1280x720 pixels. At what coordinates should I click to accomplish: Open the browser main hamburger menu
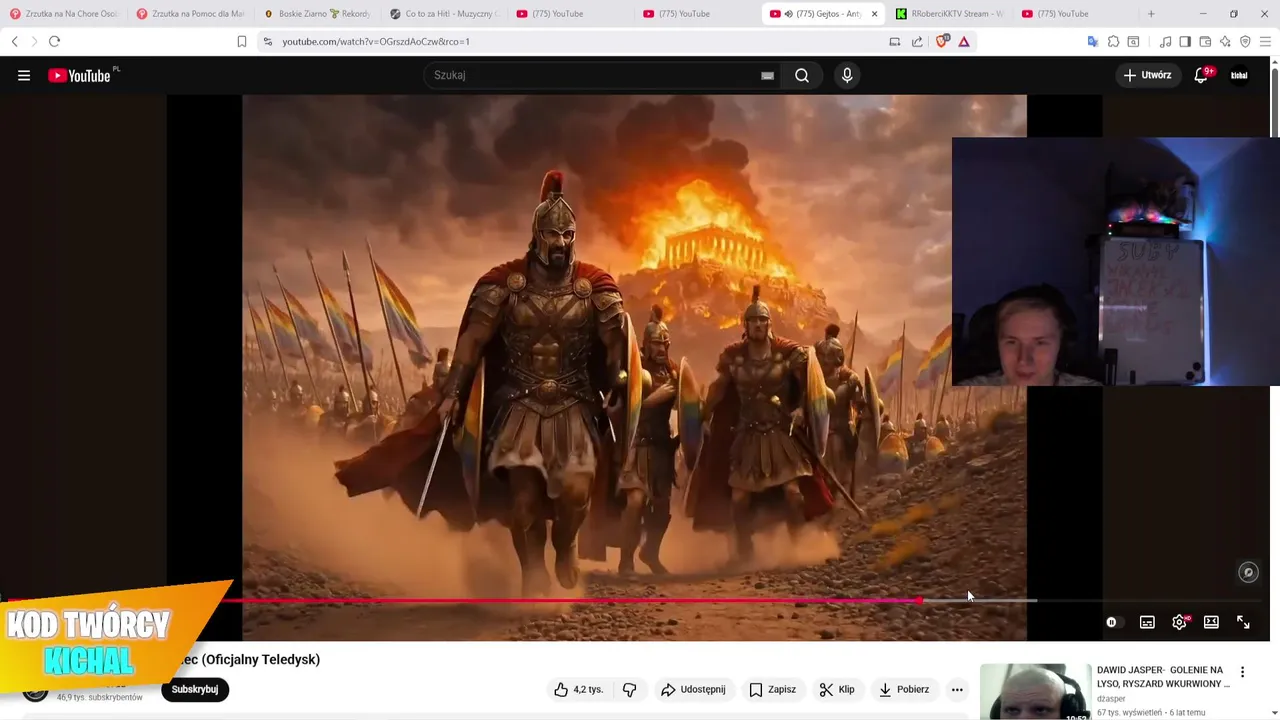pyautogui.click(x=1266, y=41)
